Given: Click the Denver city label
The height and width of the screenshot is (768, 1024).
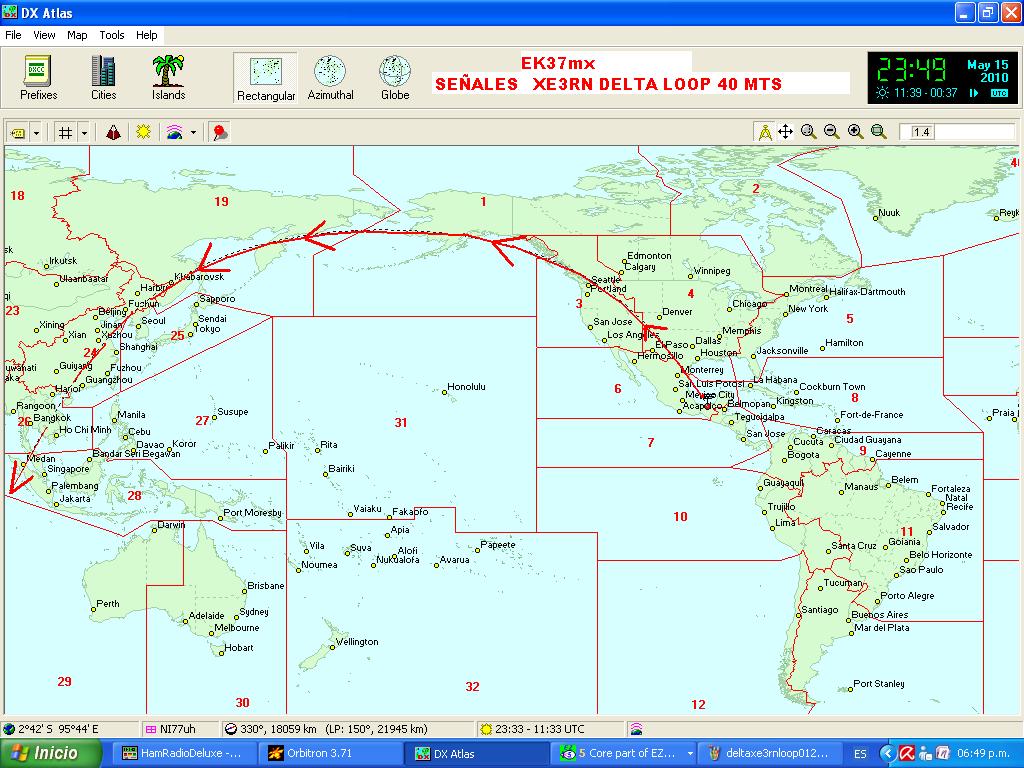Looking at the screenshot, I should coord(677,312).
